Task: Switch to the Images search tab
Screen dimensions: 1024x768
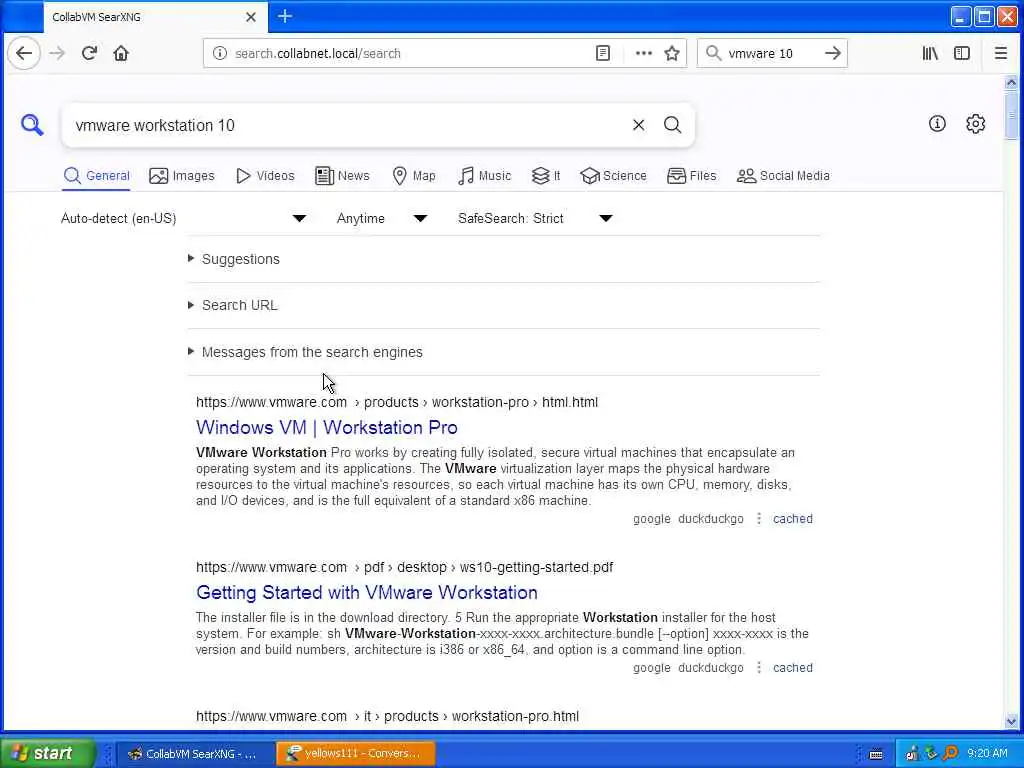Action: click(x=182, y=176)
